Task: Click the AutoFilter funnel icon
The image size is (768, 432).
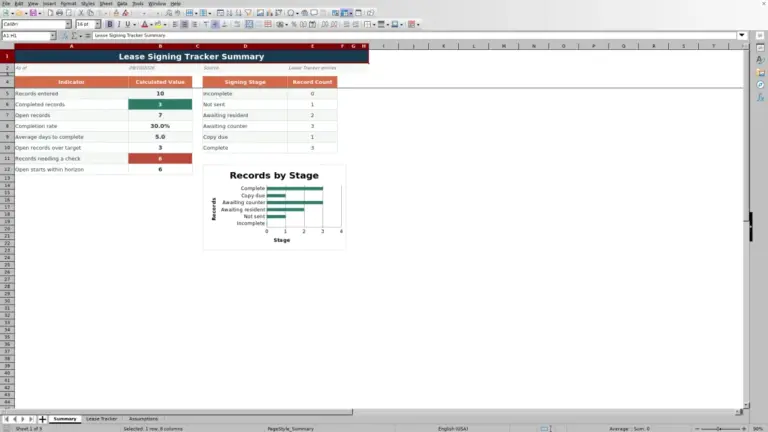Action: (x=248, y=13)
